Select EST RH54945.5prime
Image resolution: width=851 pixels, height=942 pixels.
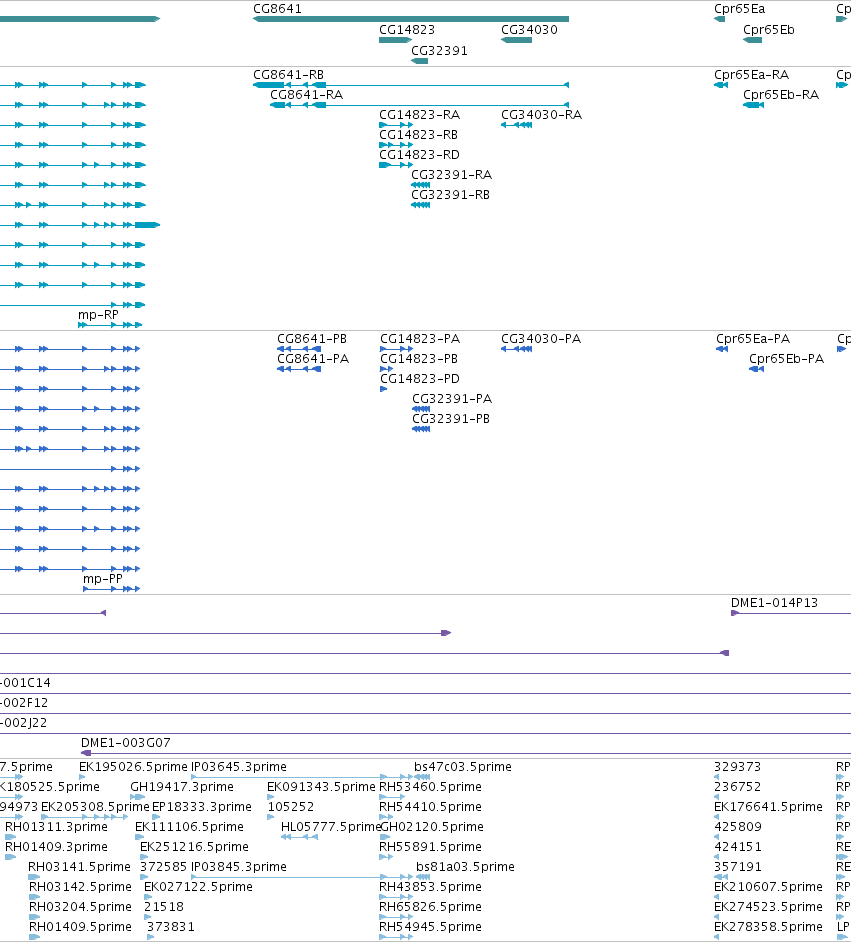point(396,937)
